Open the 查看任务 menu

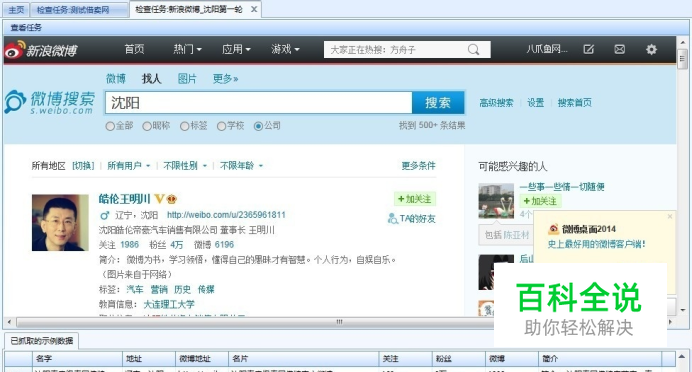click(26, 27)
